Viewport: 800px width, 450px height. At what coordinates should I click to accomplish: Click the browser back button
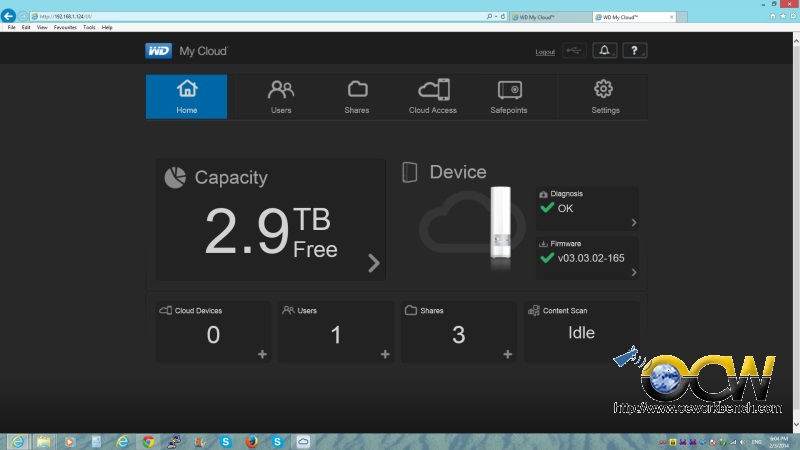pyautogui.click(x=8, y=16)
